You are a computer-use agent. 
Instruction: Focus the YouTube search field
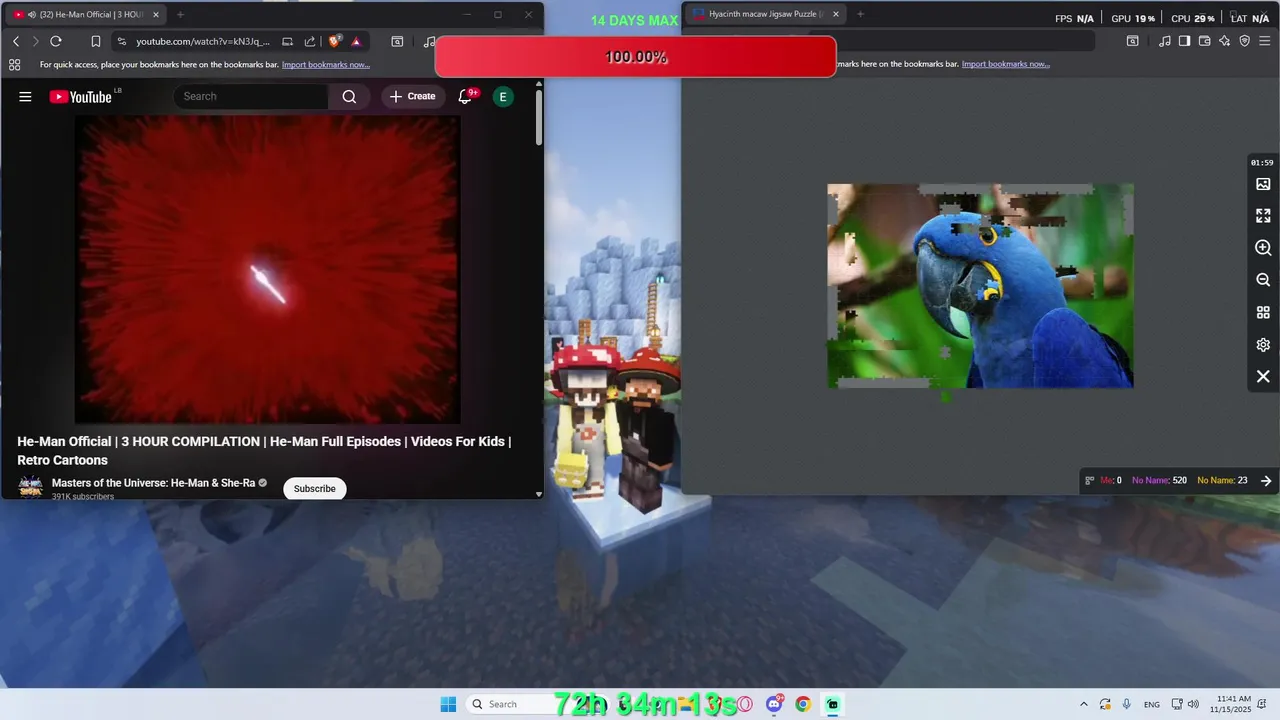[250, 97]
